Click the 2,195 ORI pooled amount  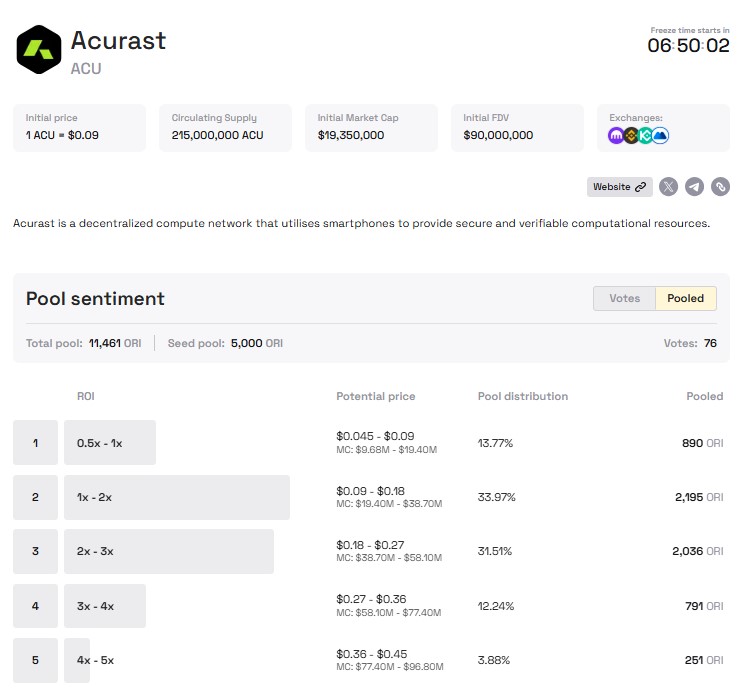(699, 497)
